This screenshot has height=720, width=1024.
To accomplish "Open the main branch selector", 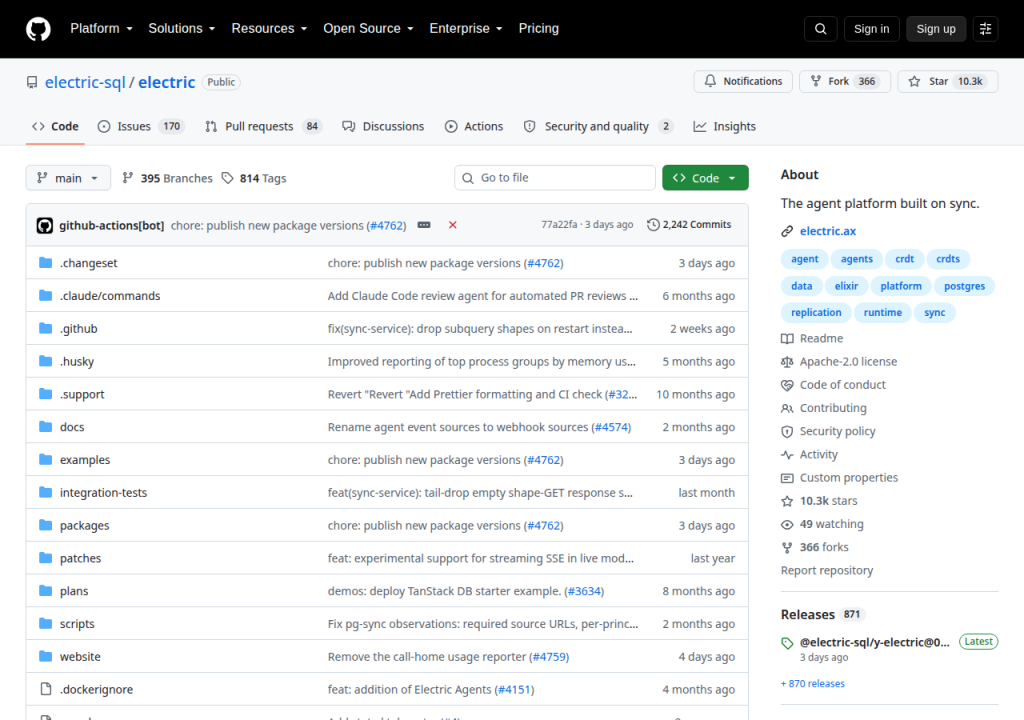I will click(x=68, y=178).
